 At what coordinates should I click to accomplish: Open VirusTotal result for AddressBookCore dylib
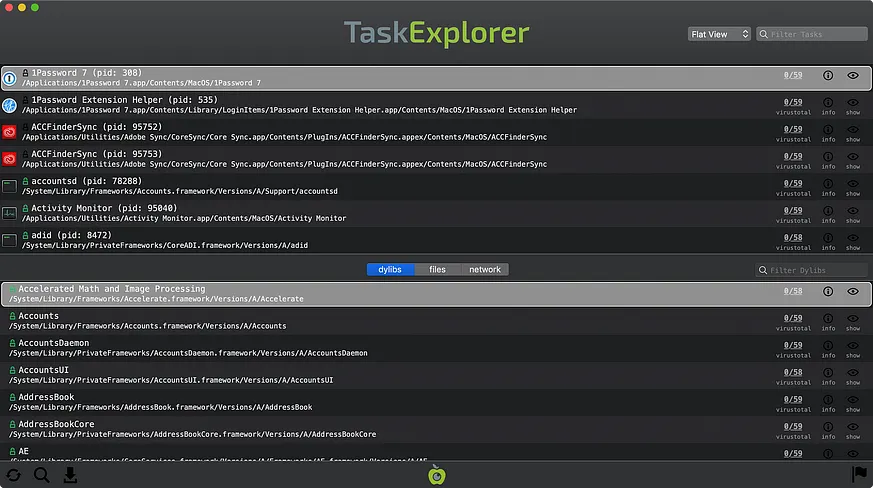pos(793,427)
